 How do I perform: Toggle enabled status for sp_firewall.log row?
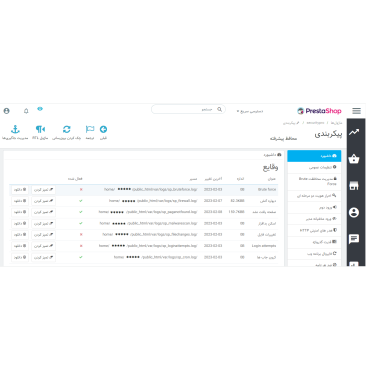pyautogui.click(x=81, y=201)
